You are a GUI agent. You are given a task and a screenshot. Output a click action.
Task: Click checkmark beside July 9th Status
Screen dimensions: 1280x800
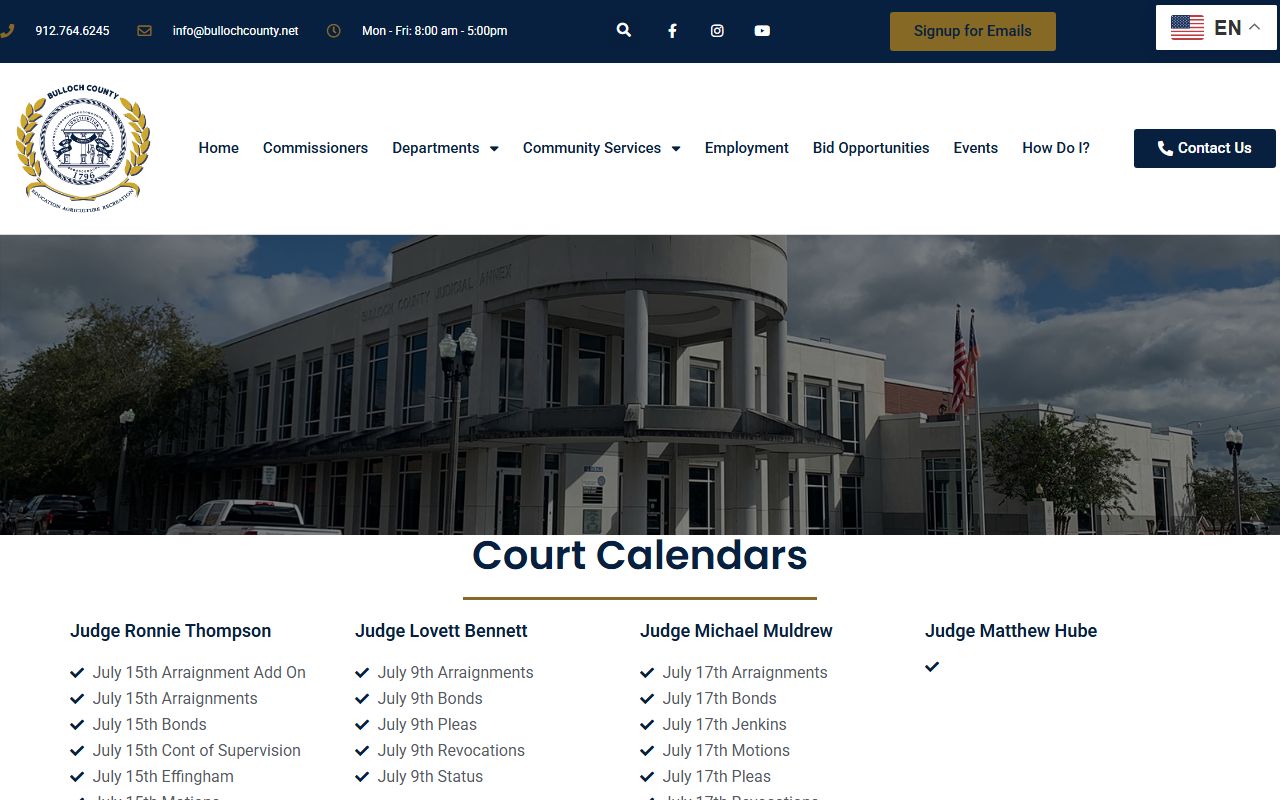[x=362, y=776]
